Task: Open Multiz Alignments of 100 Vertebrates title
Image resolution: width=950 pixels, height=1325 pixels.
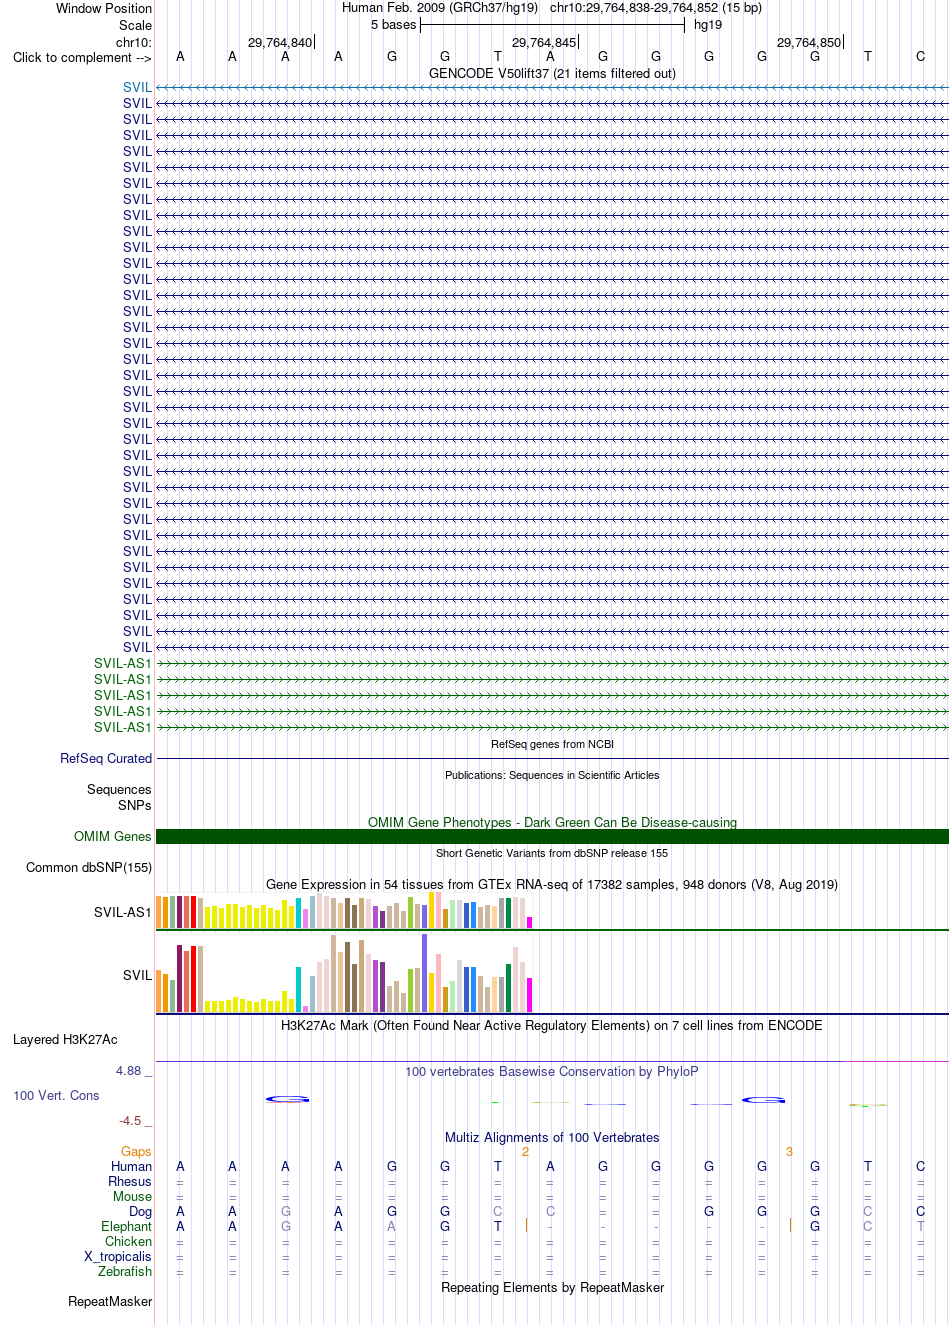Action: click(552, 1137)
